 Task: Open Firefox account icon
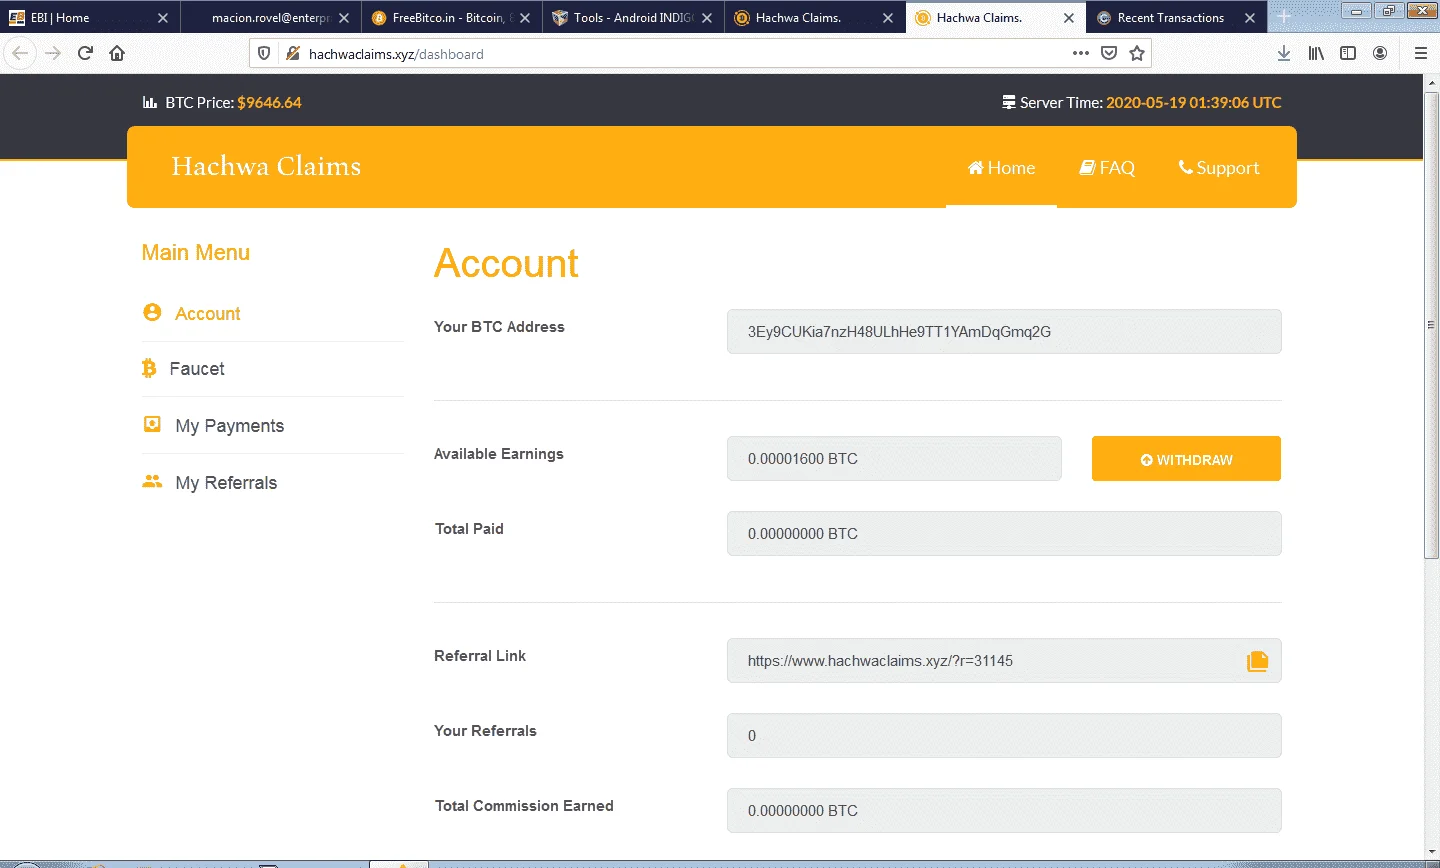[x=1380, y=54]
